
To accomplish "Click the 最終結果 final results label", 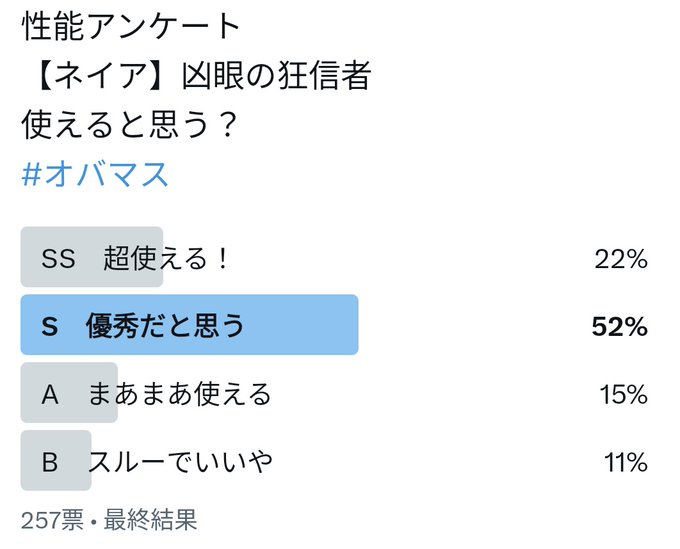I will point(150,520).
